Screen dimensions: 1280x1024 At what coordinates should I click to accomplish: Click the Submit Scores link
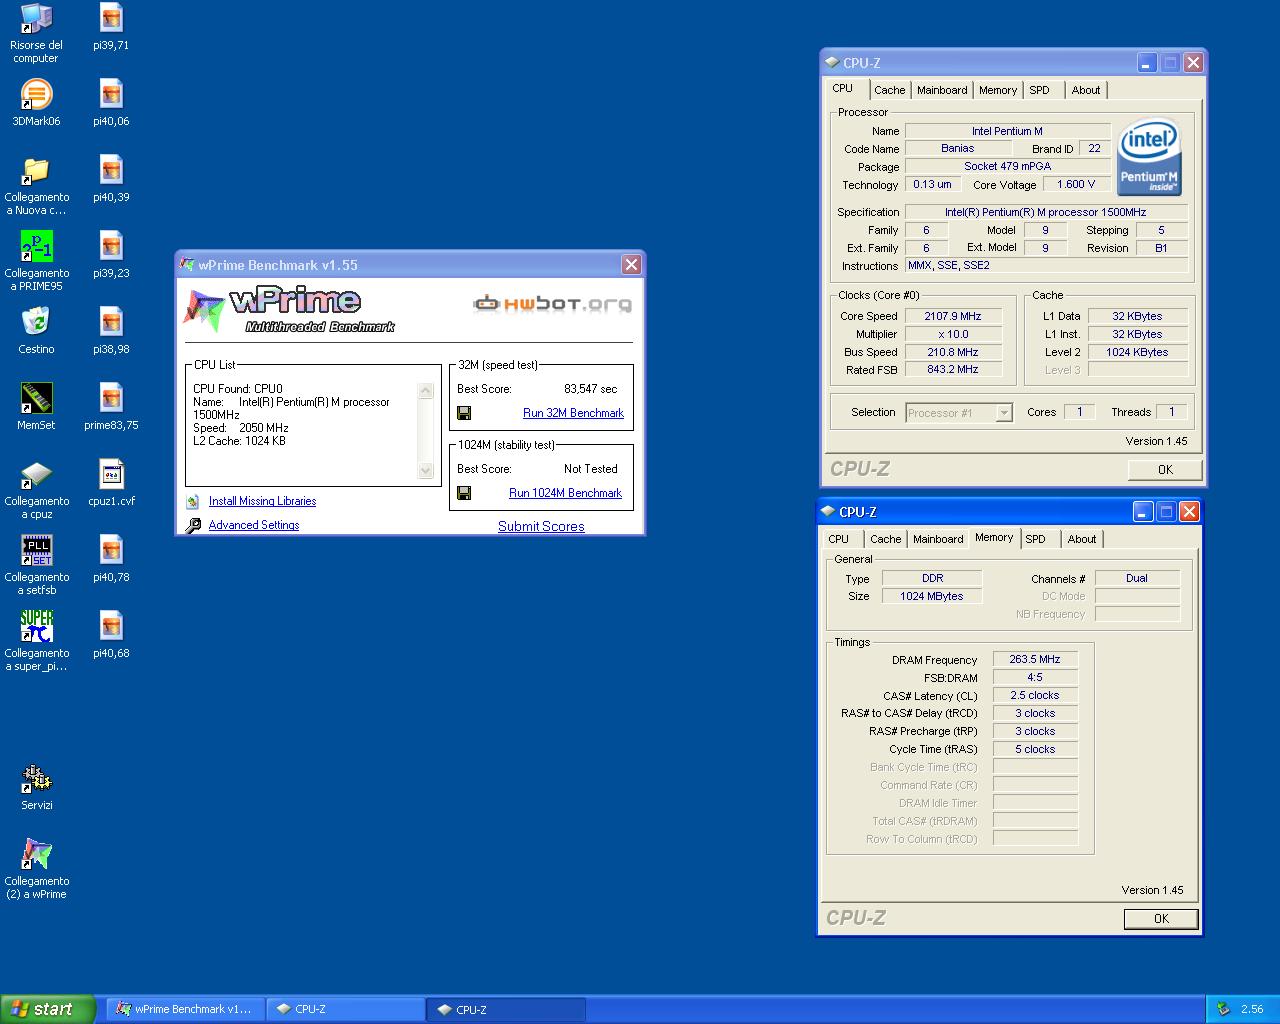(x=541, y=526)
